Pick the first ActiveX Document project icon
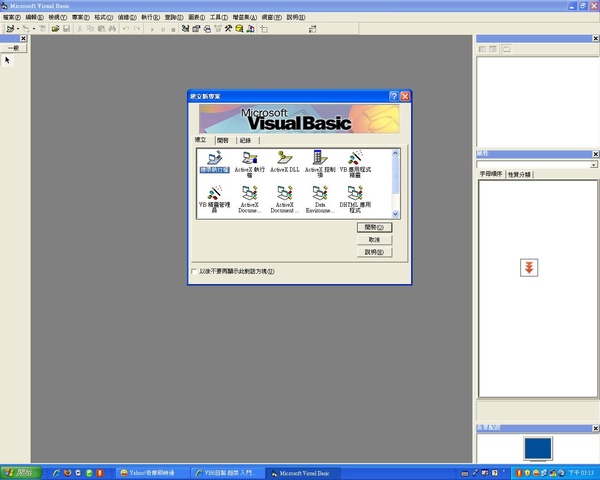600x480 pixels. pyautogui.click(x=249, y=199)
